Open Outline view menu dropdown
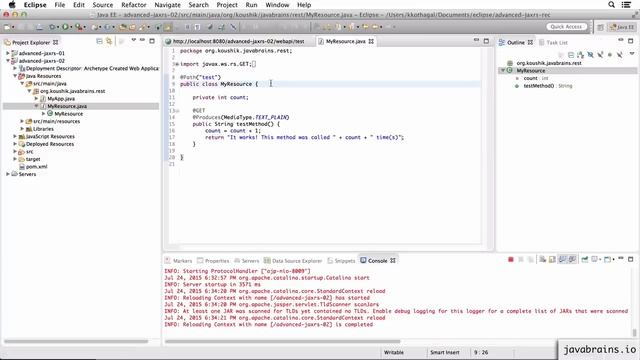640x360 pixels. point(632,54)
